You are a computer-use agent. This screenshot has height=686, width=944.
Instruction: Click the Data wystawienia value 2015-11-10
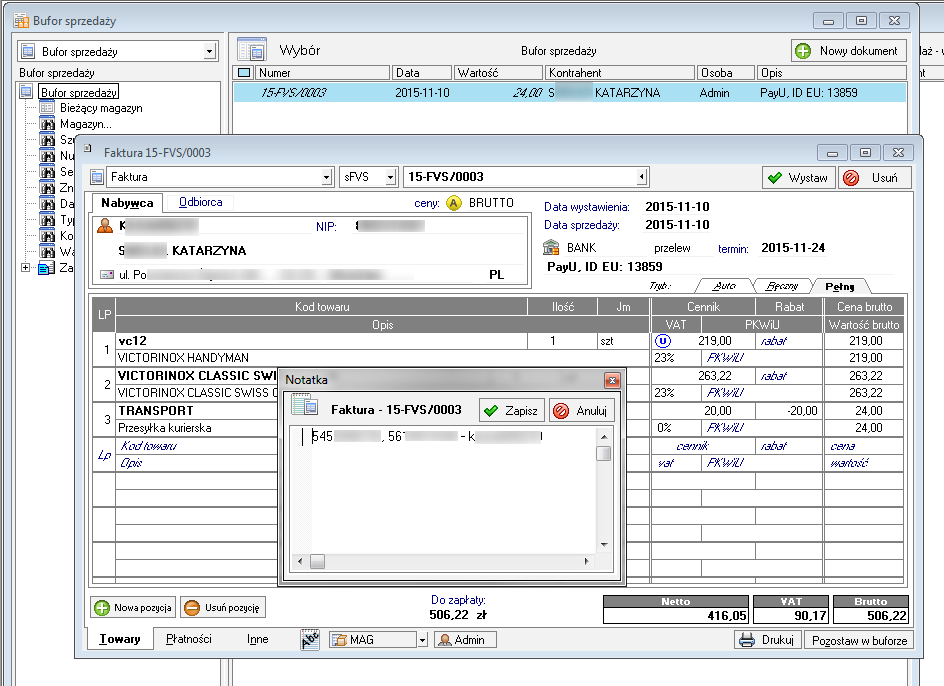(677, 207)
